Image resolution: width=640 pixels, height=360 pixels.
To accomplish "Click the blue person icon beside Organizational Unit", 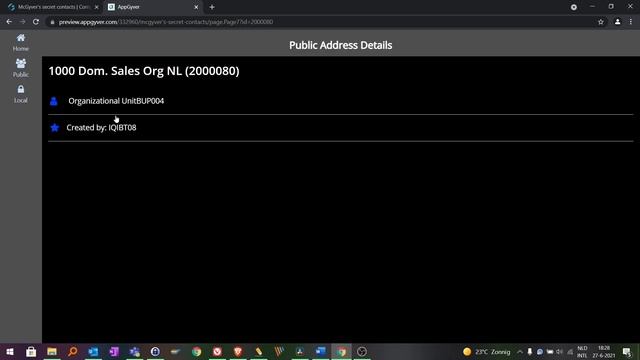I will [53, 101].
